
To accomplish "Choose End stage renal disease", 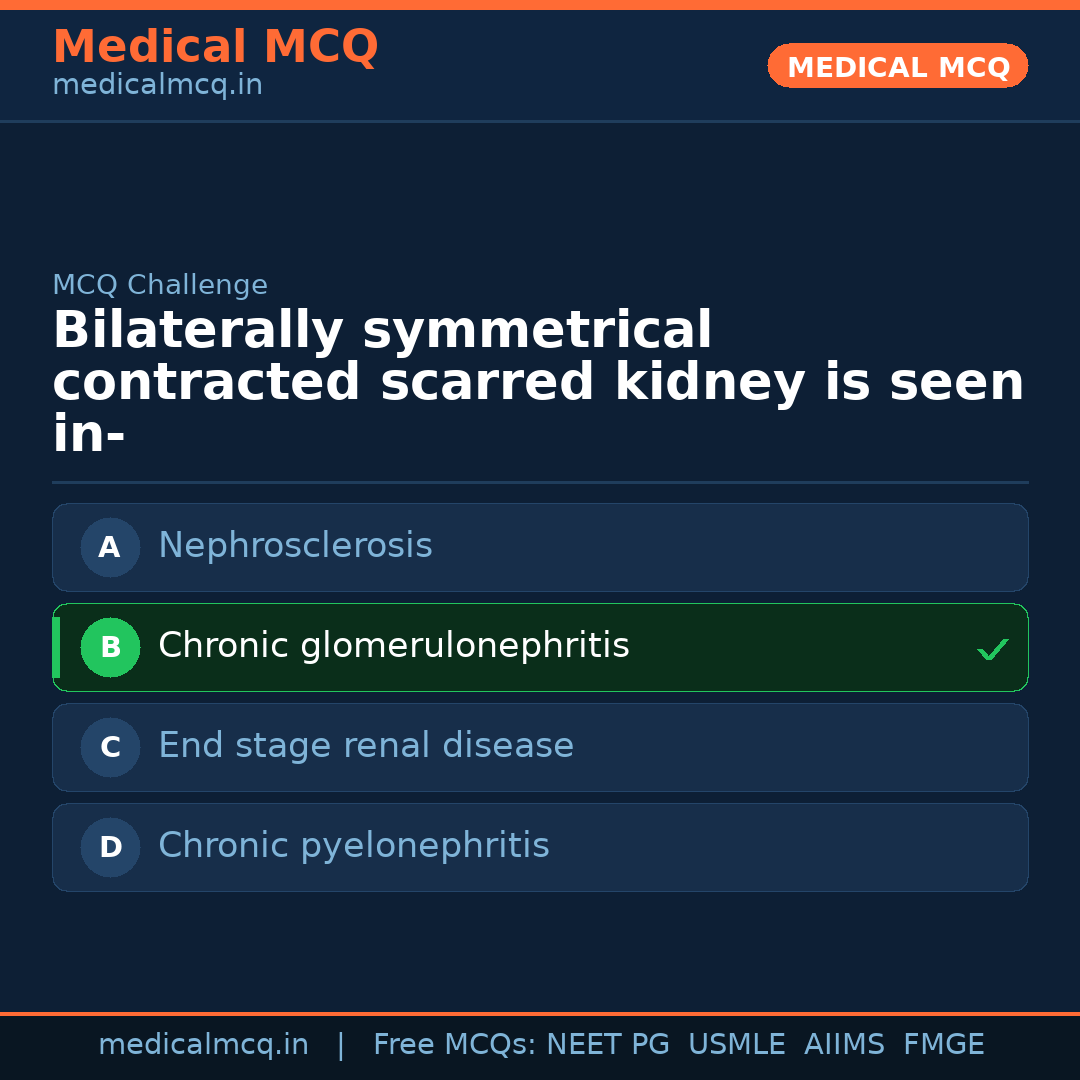I will coord(365,746).
